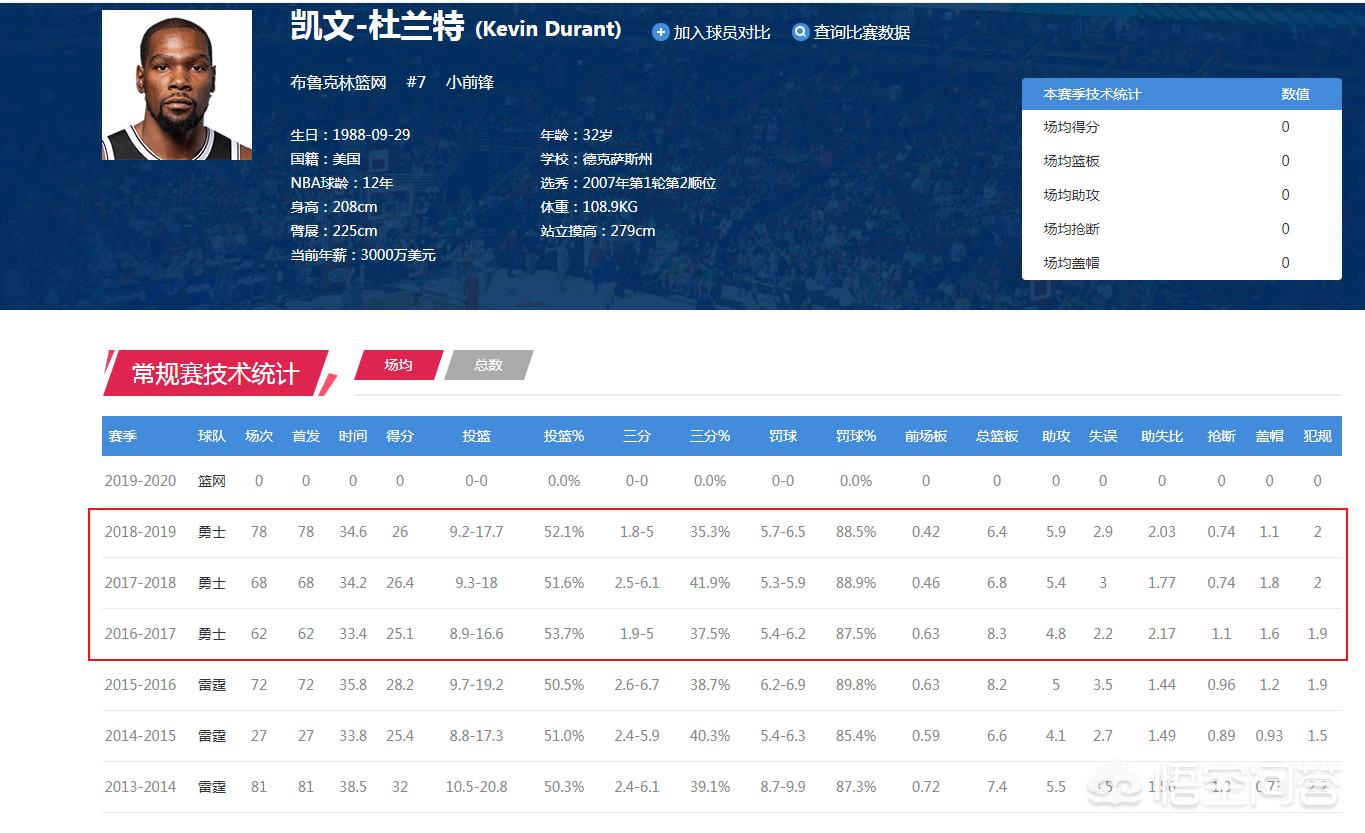Click the 凯文-杜兰特 player name heading
Screen dimensions: 1365x833
click(x=377, y=27)
